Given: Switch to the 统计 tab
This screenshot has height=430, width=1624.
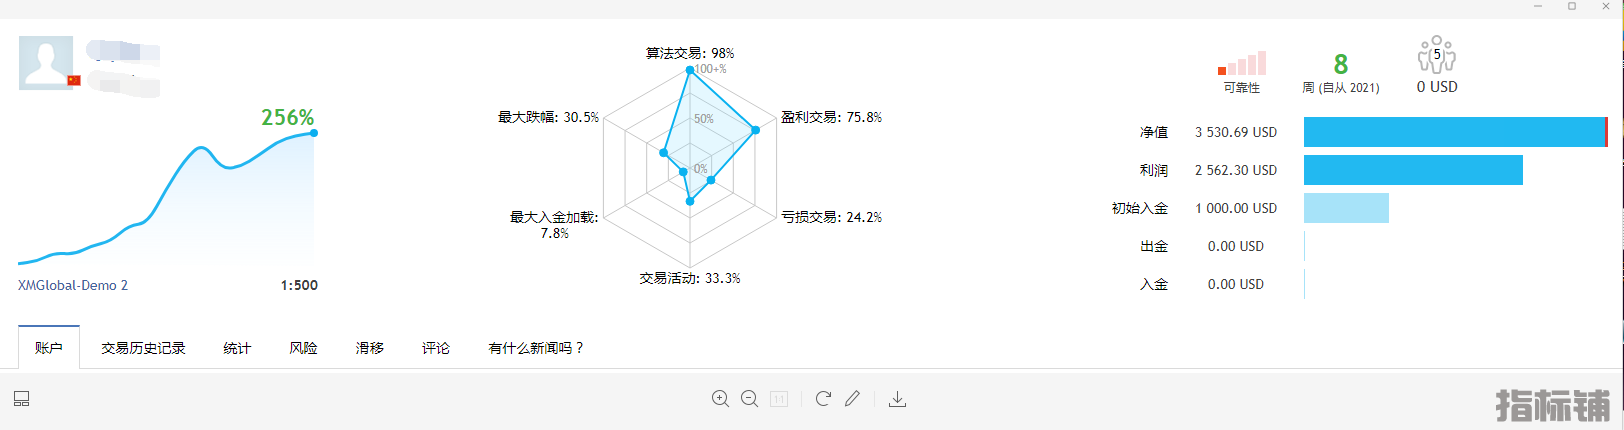Looking at the screenshot, I should (x=237, y=348).
